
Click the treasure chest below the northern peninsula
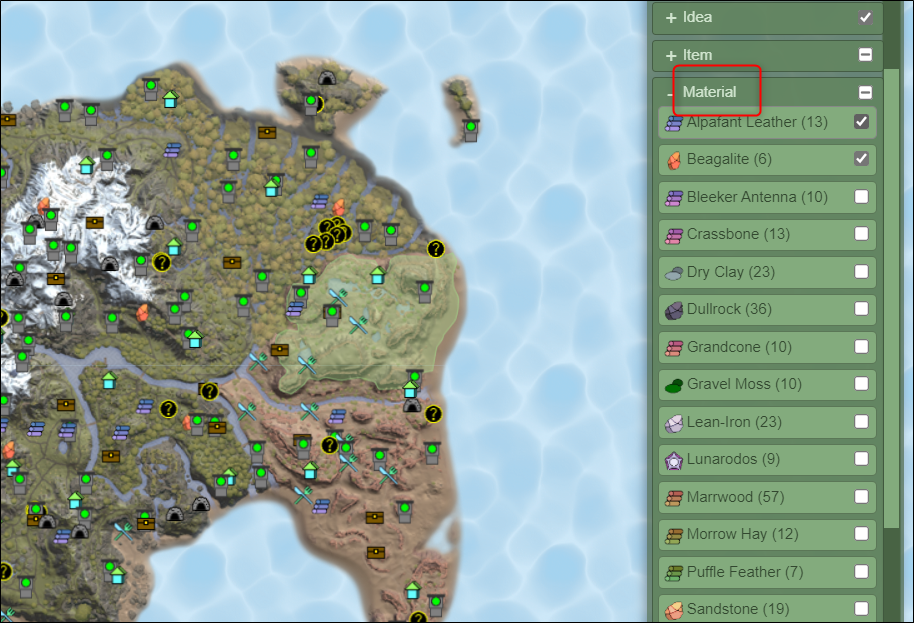point(267,132)
